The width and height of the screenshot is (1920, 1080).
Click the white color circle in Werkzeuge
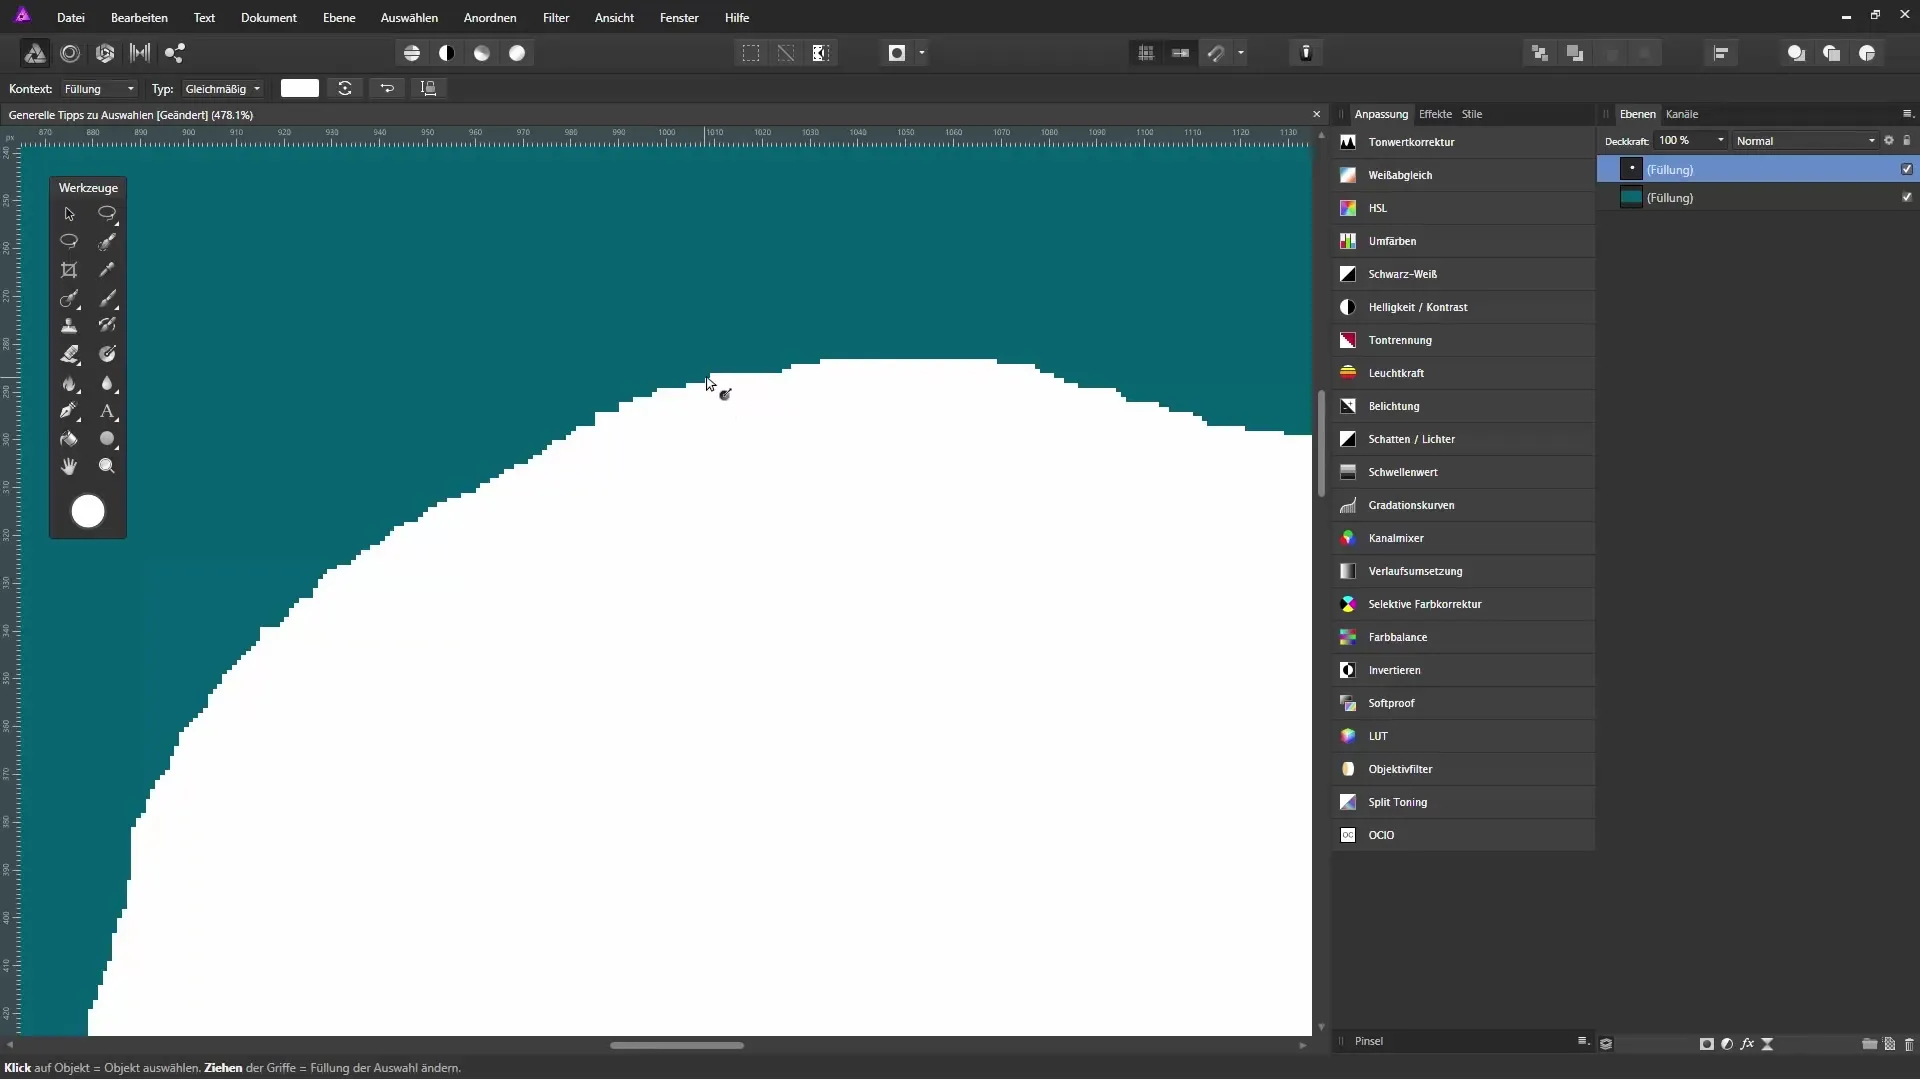88,512
